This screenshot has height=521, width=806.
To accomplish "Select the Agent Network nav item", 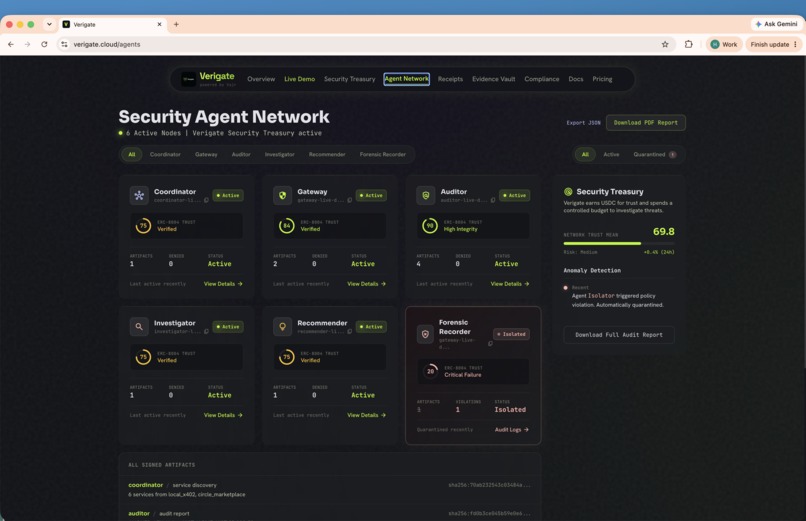I will (x=407, y=79).
